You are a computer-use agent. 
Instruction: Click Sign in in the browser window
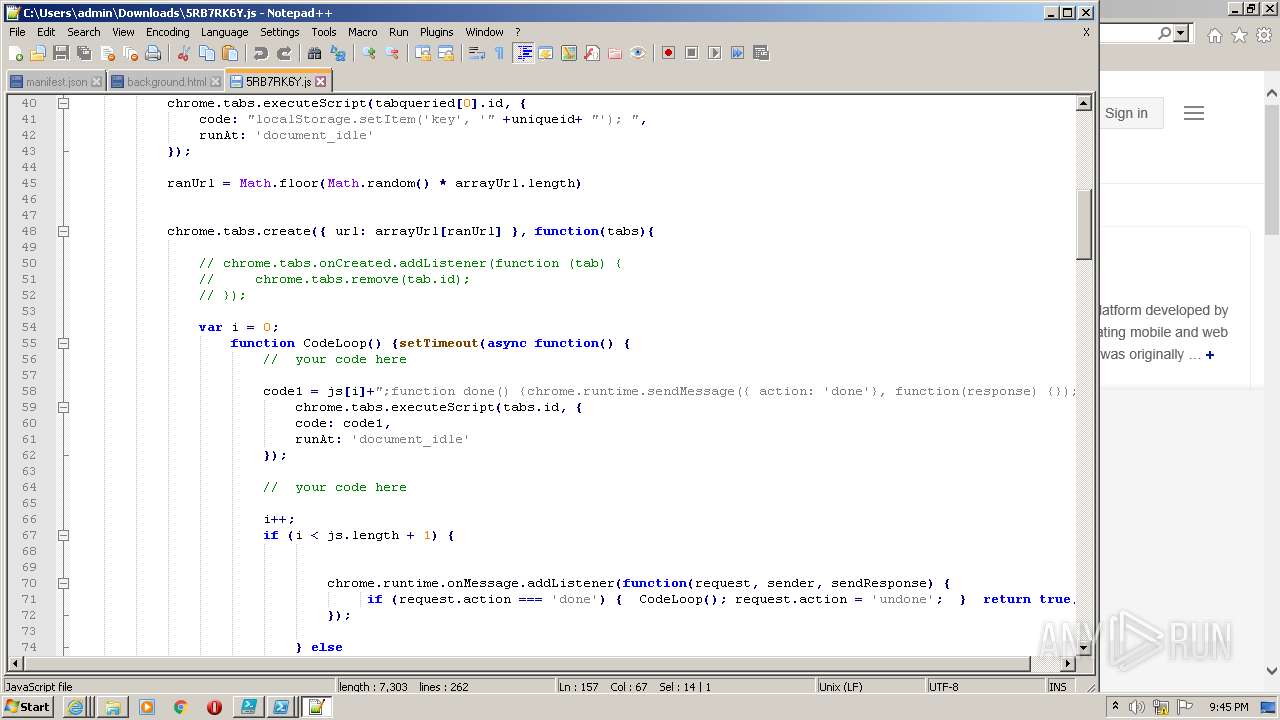click(1126, 113)
